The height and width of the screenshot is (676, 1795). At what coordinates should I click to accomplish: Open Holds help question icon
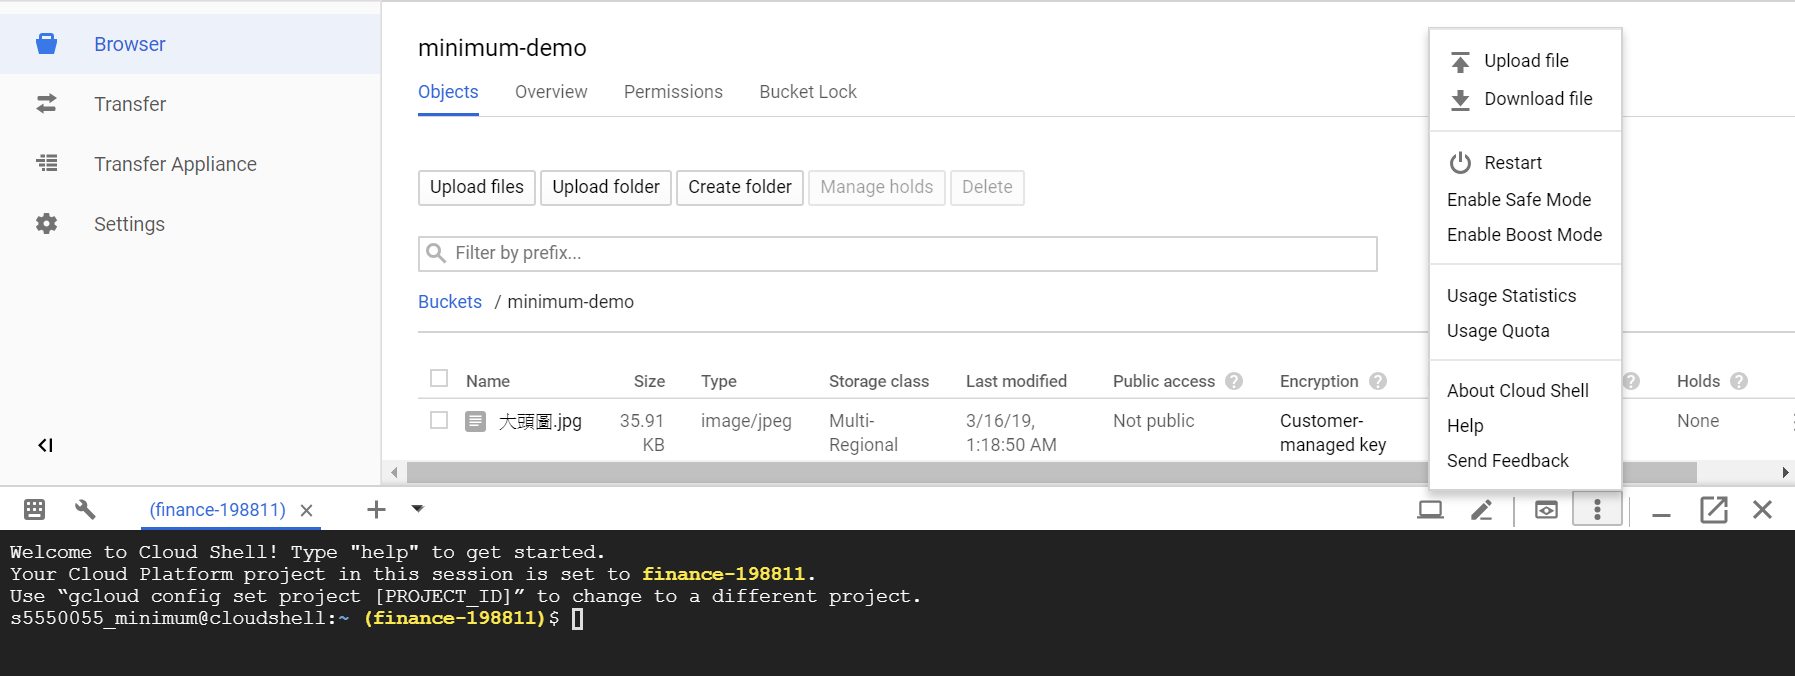coord(1739,381)
